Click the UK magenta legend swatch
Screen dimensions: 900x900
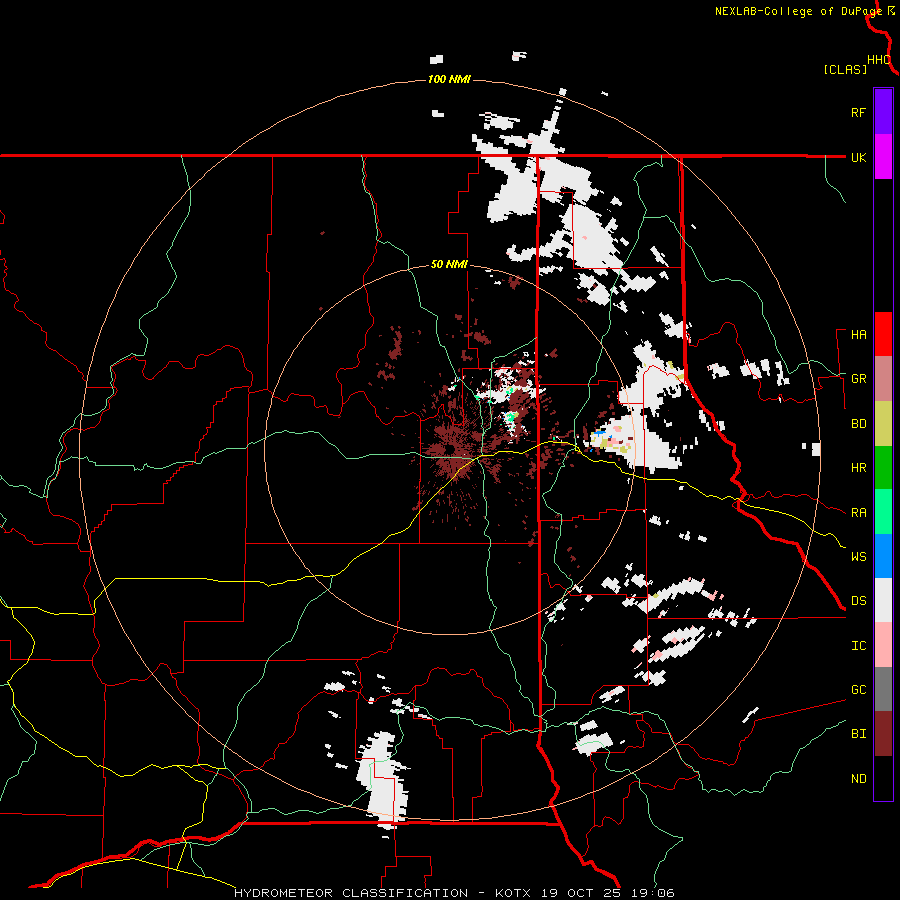[x=883, y=157]
